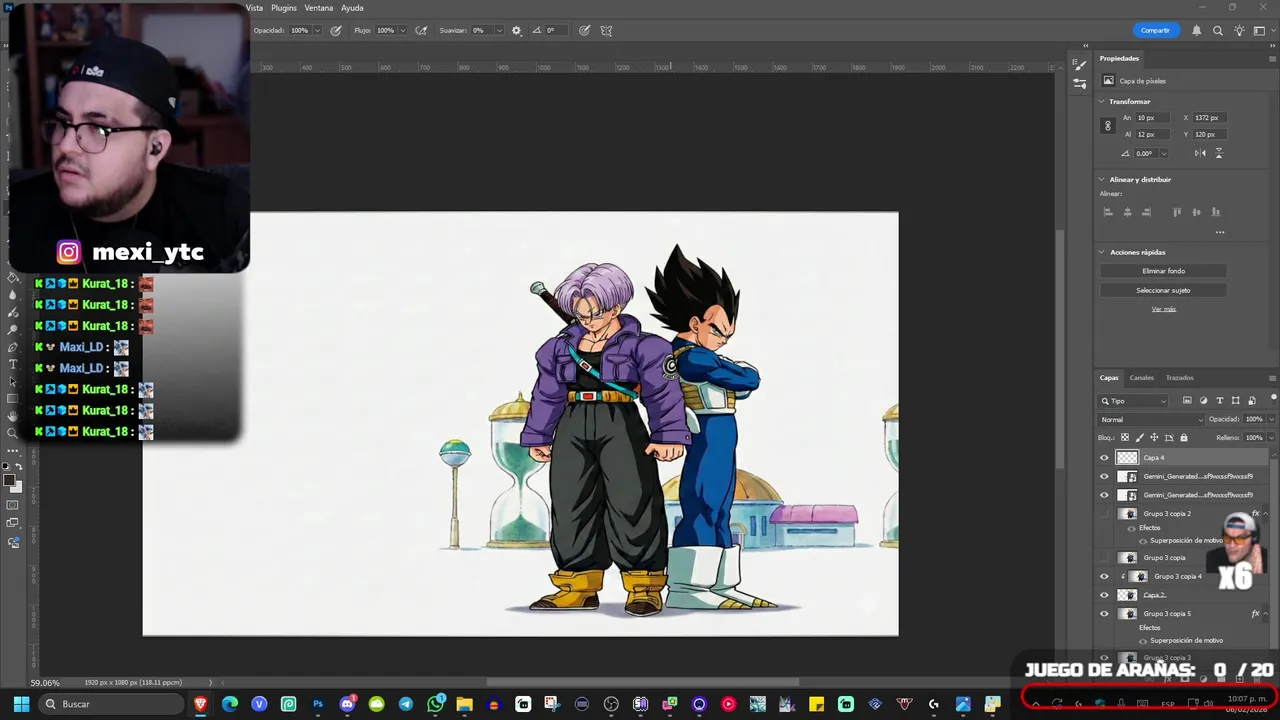Click the link width and height icon
The image size is (1280, 720).
1107,126
